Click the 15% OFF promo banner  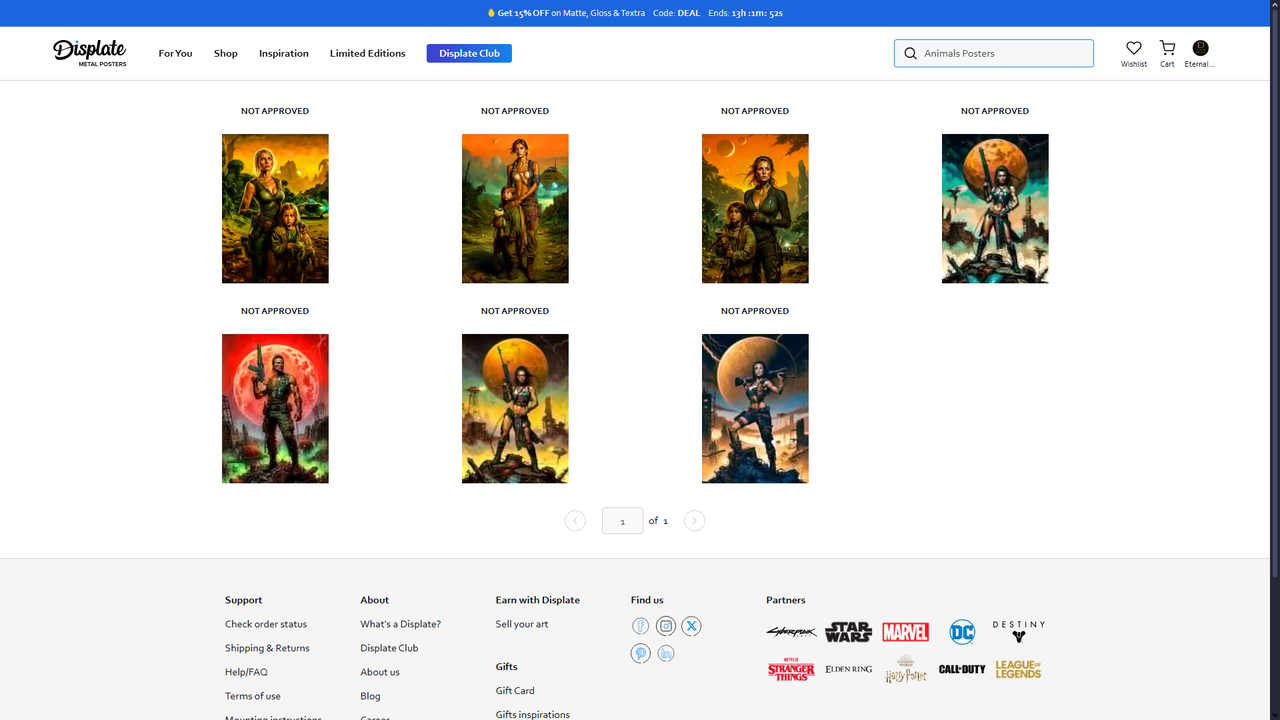(635, 13)
